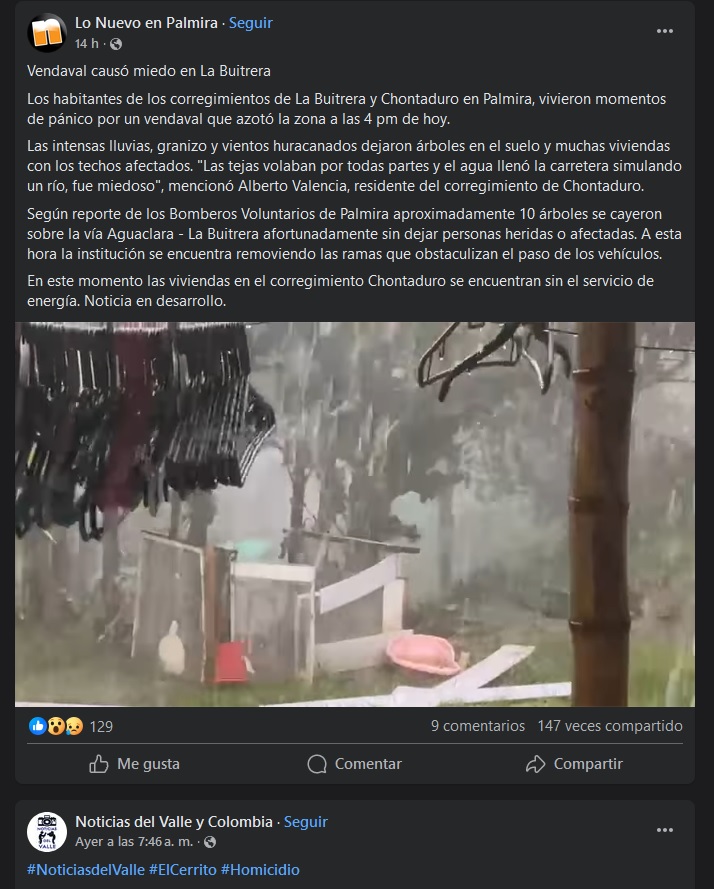The width and height of the screenshot is (714, 889).
Task: Open the #ElCerrito hashtag
Action: tap(183, 870)
